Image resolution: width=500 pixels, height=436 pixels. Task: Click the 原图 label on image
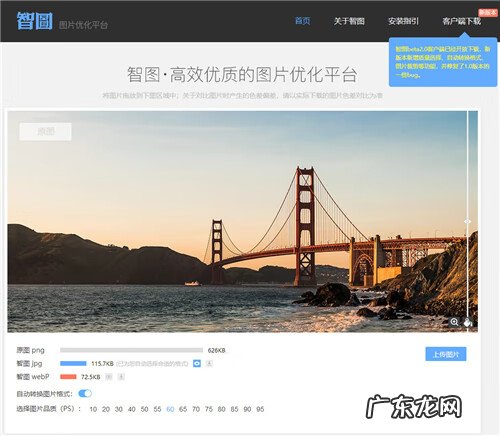46,131
